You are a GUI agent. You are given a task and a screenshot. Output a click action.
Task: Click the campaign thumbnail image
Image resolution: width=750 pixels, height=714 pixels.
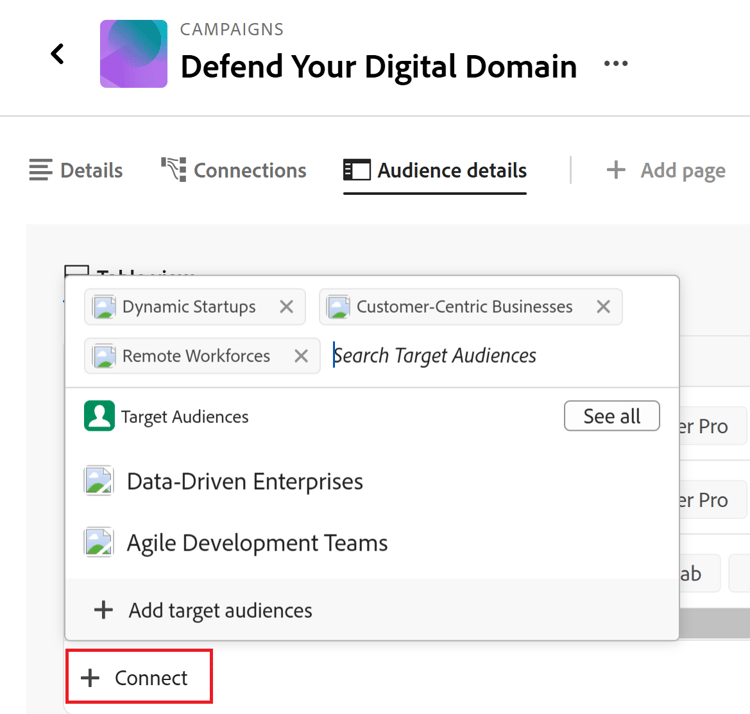pos(134,54)
